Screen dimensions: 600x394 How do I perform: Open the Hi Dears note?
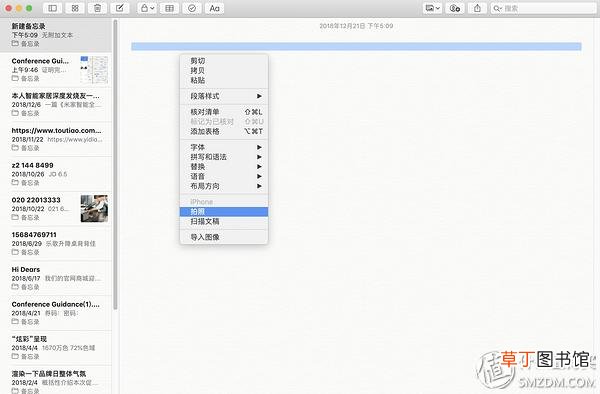coord(56,278)
